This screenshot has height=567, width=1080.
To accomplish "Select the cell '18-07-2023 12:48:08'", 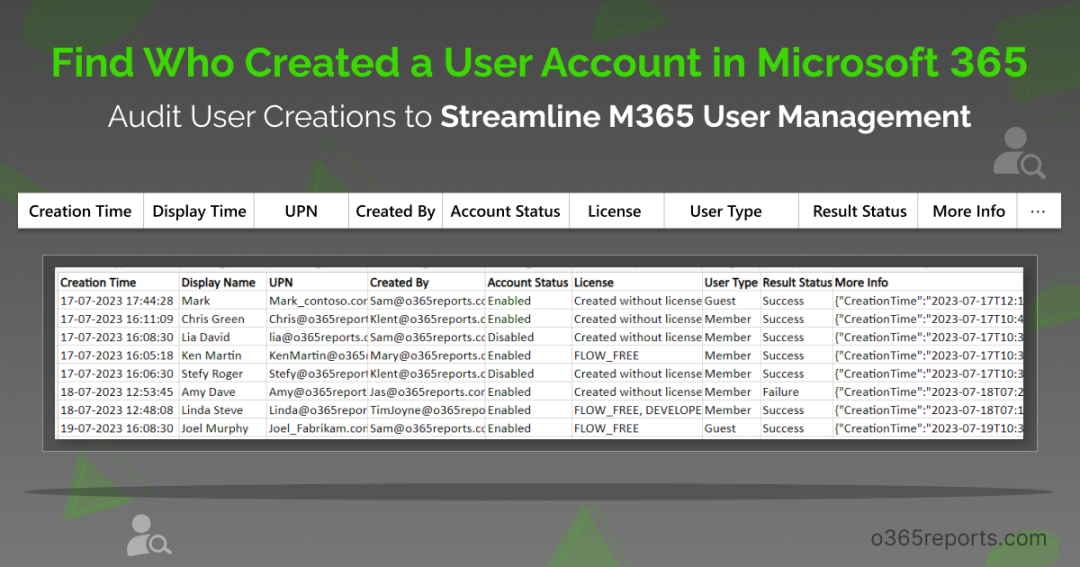I will [117, 410].
